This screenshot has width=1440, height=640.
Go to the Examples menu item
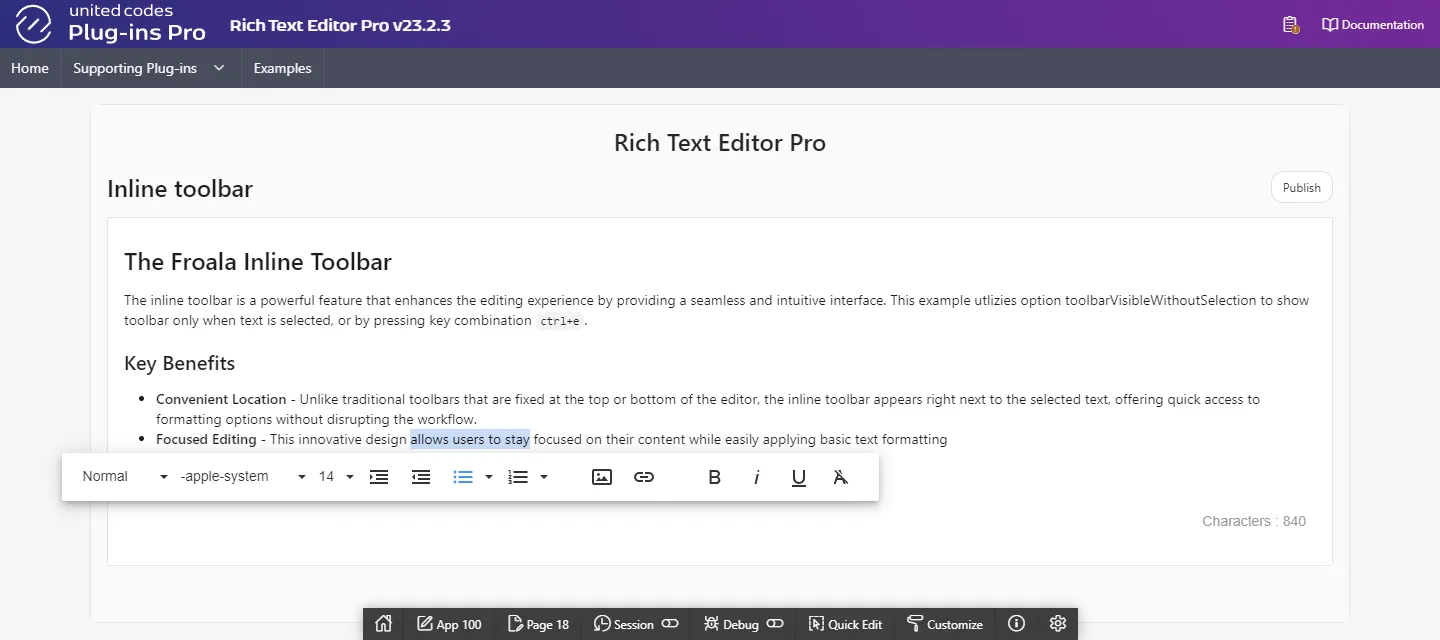[x=282, y=68]
